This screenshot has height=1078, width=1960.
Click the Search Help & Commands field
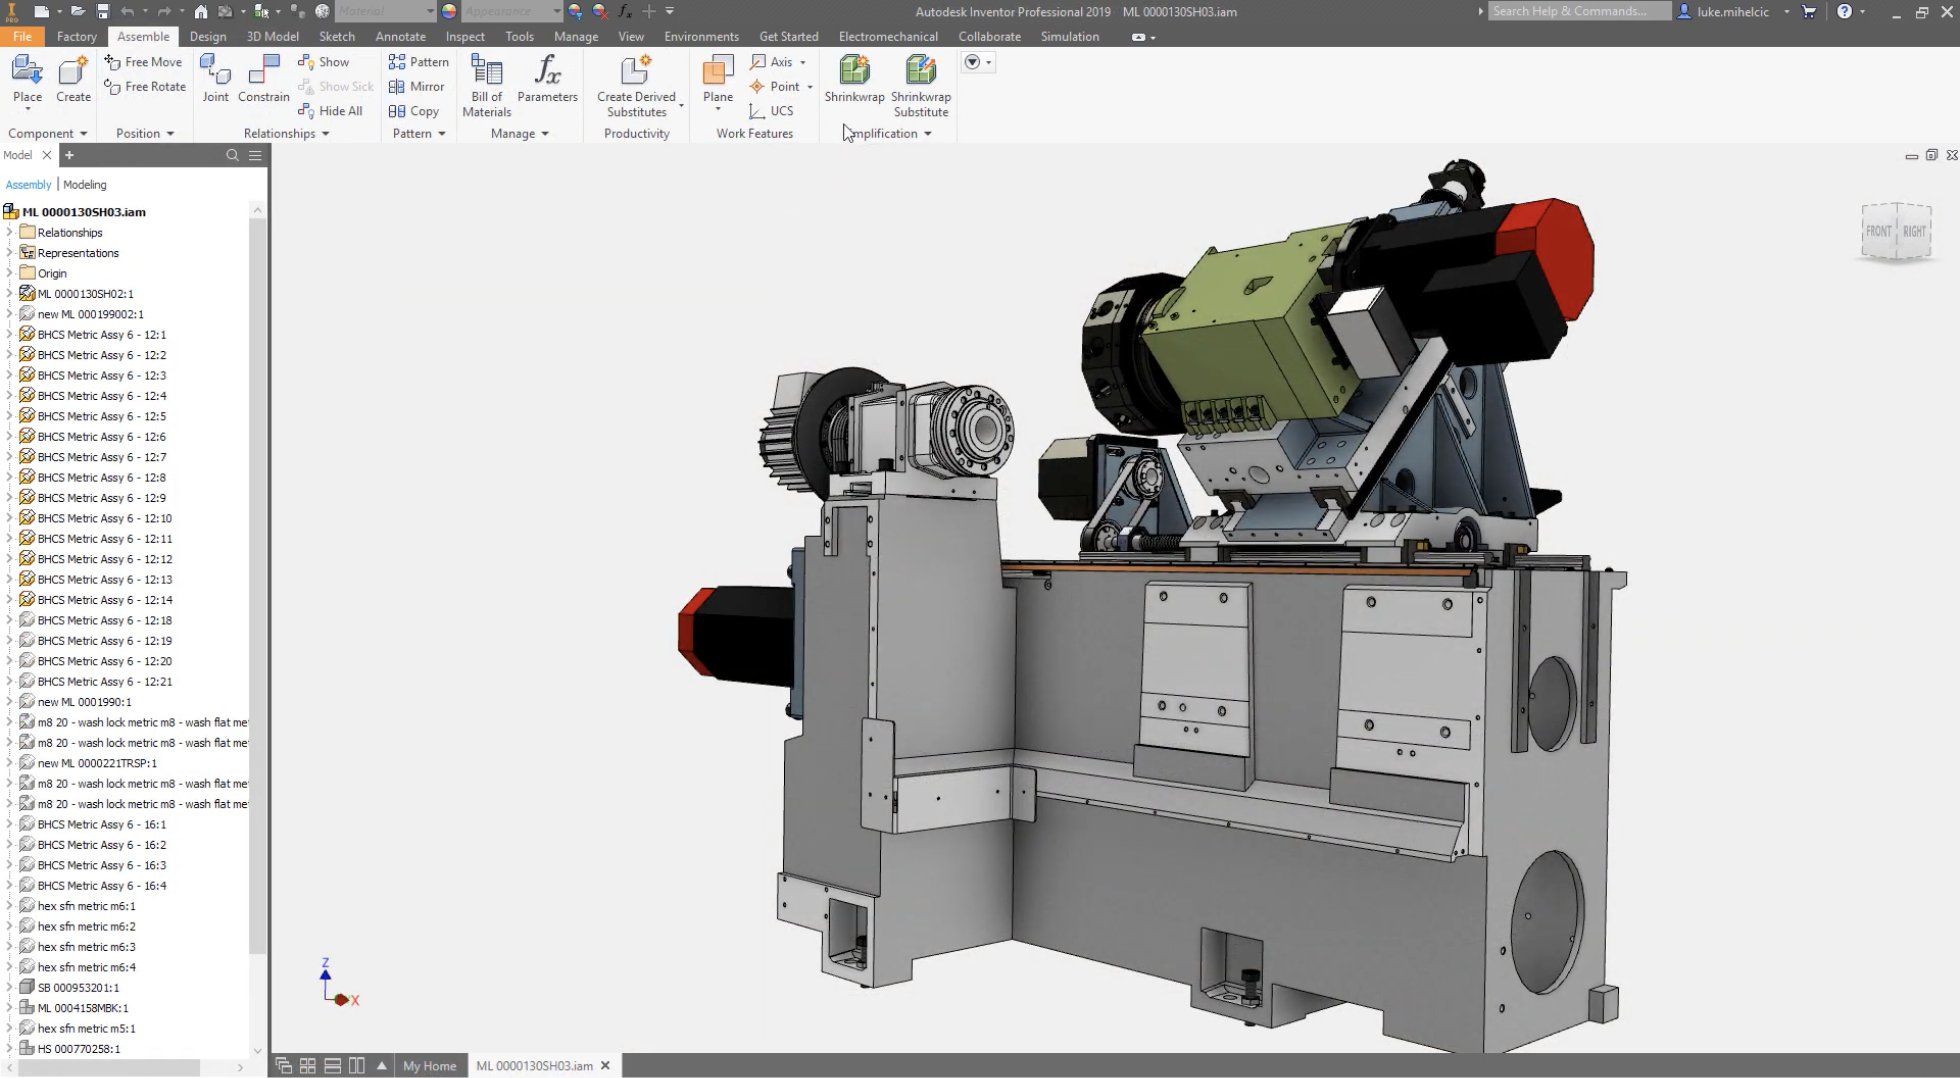tap(1578, 11)
